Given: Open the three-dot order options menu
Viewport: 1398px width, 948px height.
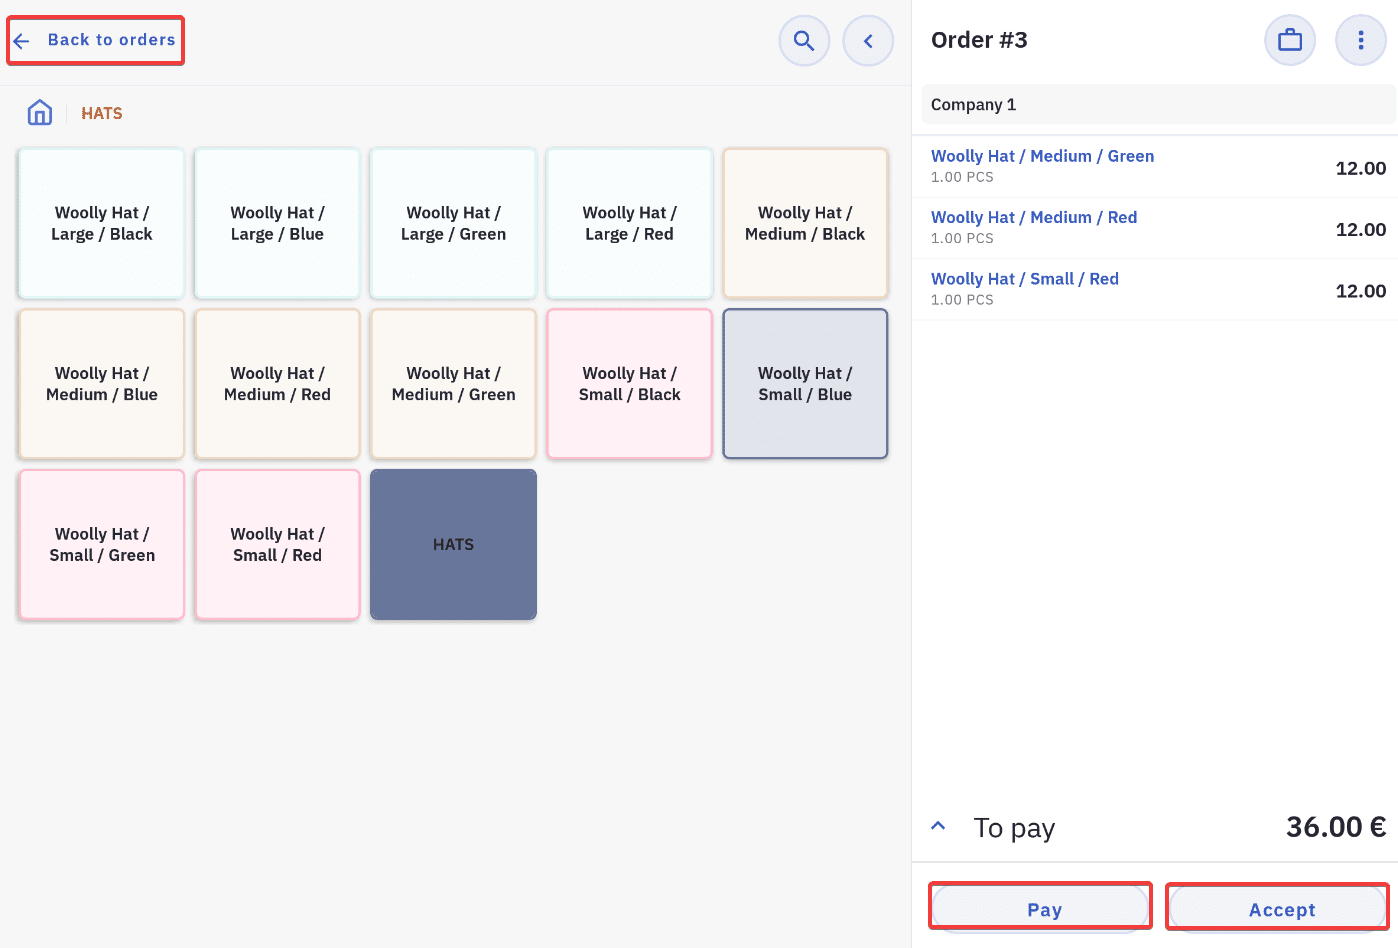Looking at the screenshot, I should click(1360, 40).
